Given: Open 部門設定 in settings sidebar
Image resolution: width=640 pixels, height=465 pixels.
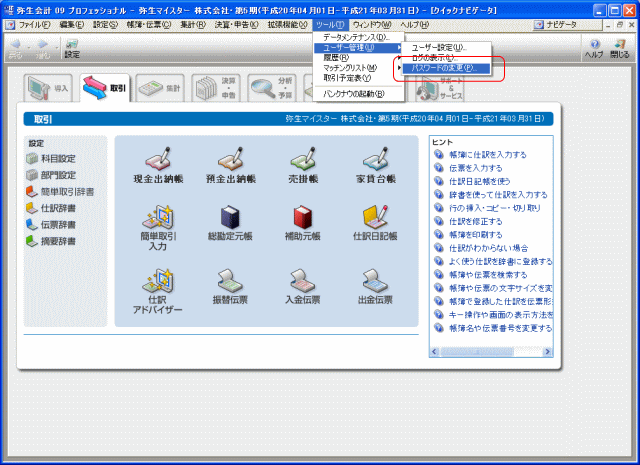Looking at the screenshot, I should coord(51,175).
